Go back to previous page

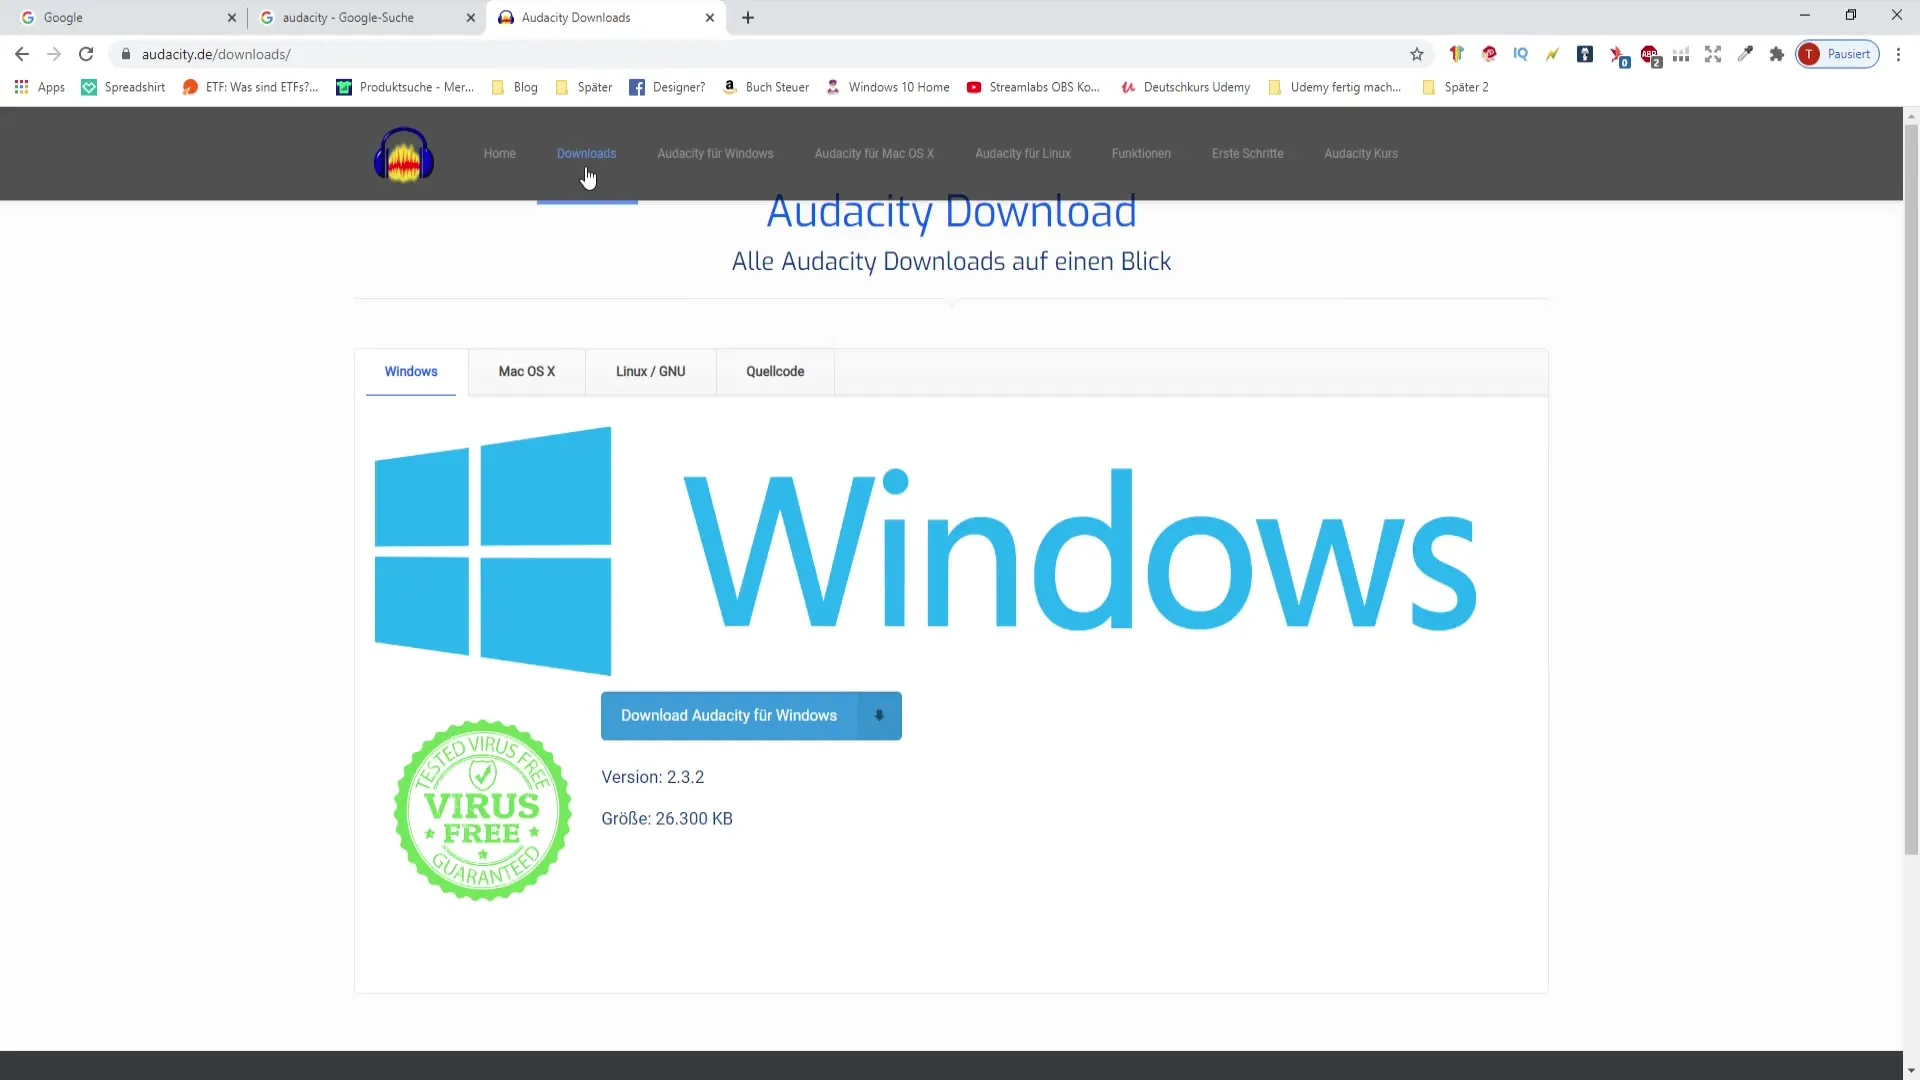[22, 54]
